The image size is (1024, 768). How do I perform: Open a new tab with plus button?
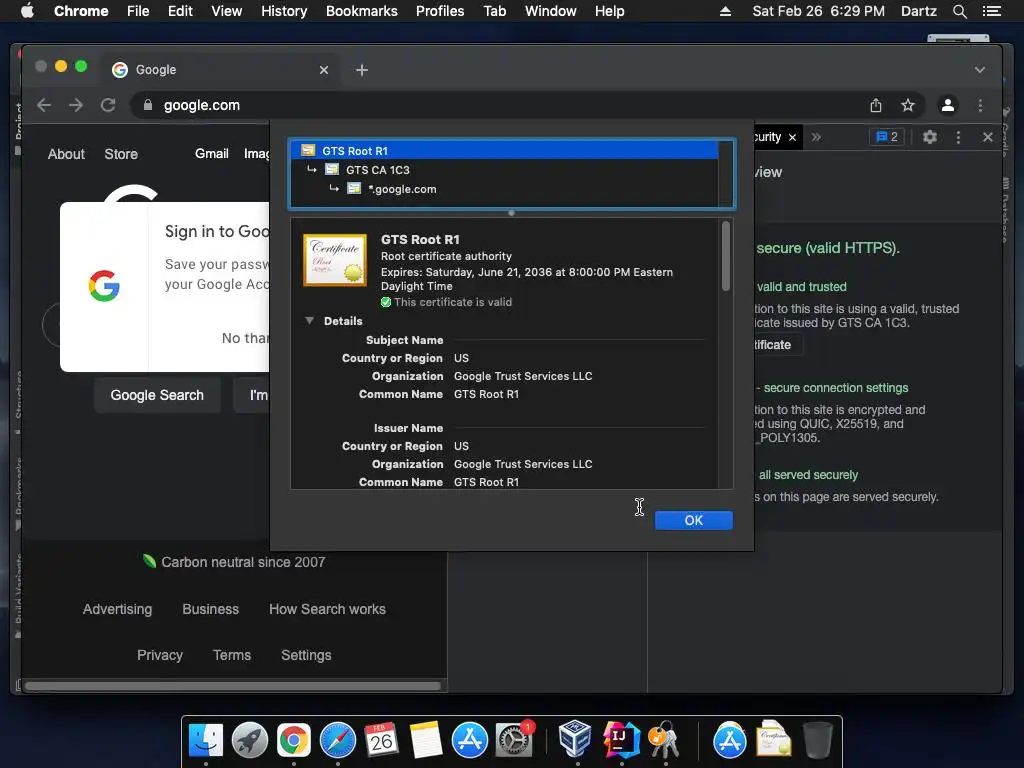[x=362, y=70]
